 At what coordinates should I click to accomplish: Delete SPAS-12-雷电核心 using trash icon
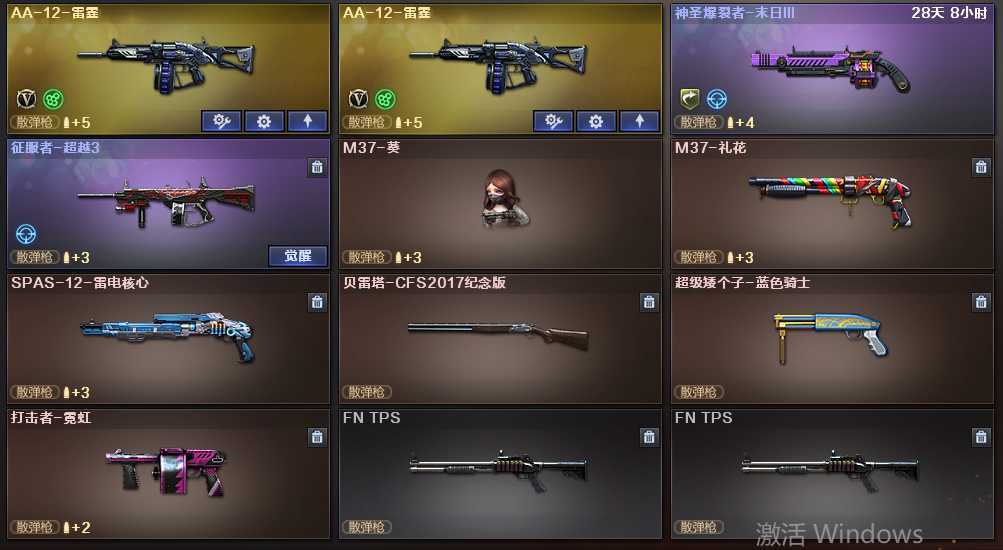click(317, 302)
